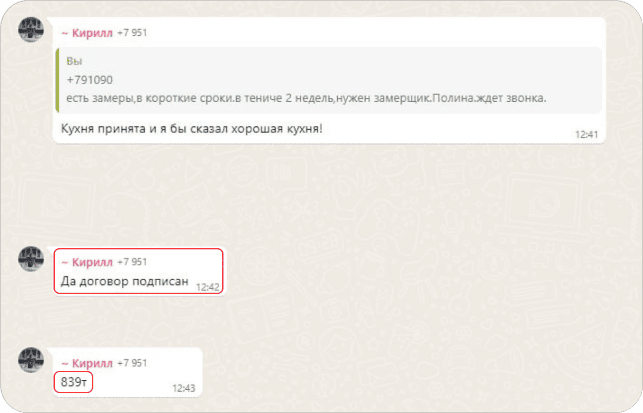Click green bar at left of quoted reply

pos(58,79)
